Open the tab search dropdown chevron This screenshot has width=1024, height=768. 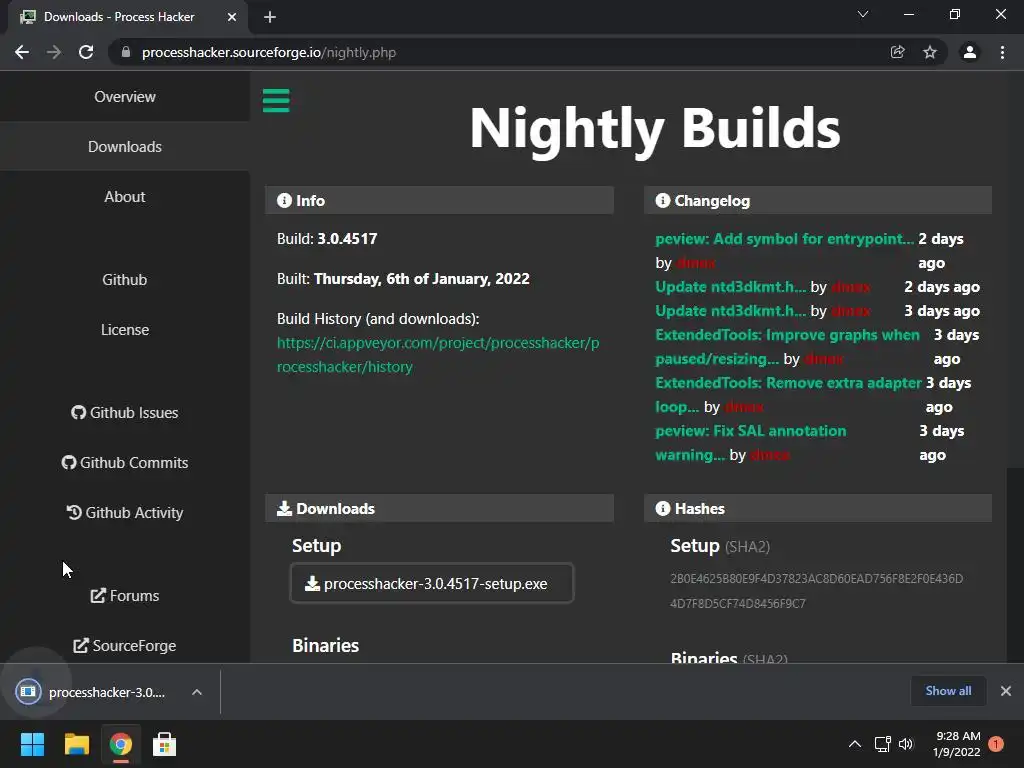[x=863, y=14]
